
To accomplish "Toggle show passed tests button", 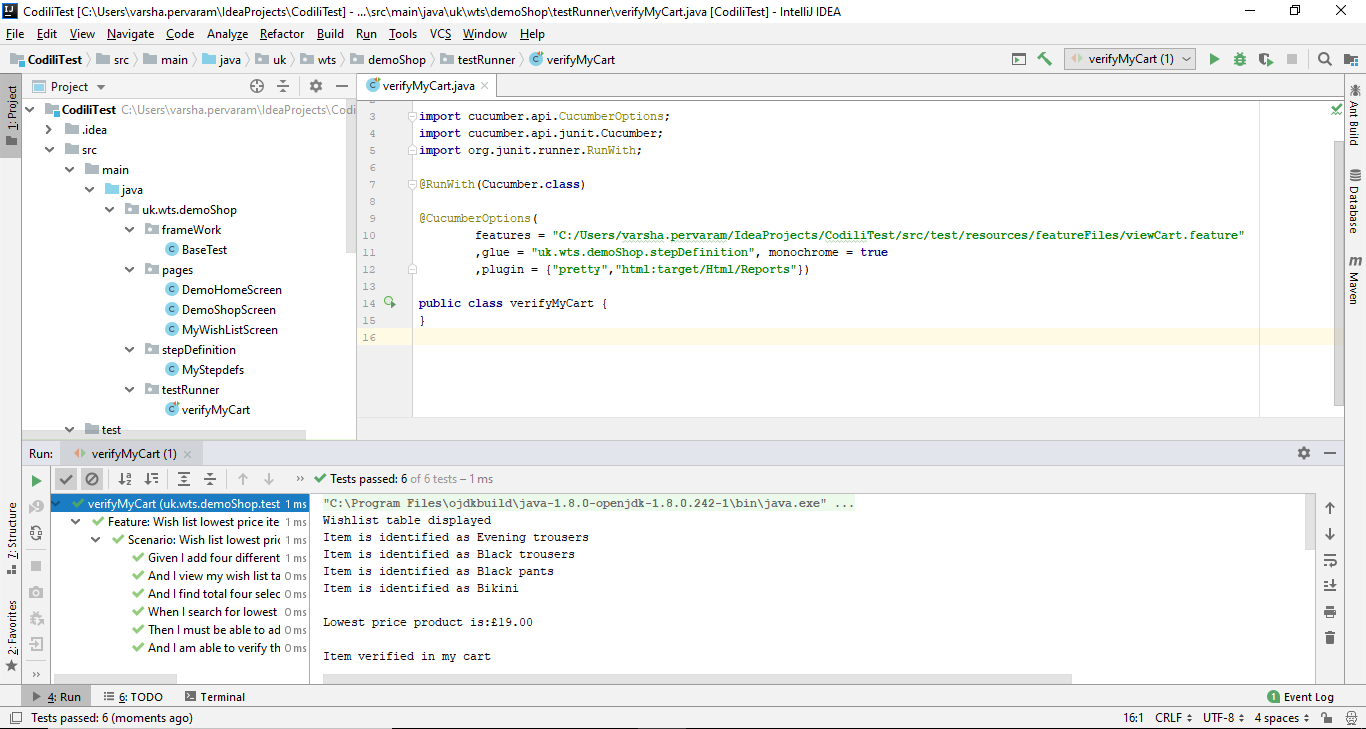I will (x=66, y=479).
